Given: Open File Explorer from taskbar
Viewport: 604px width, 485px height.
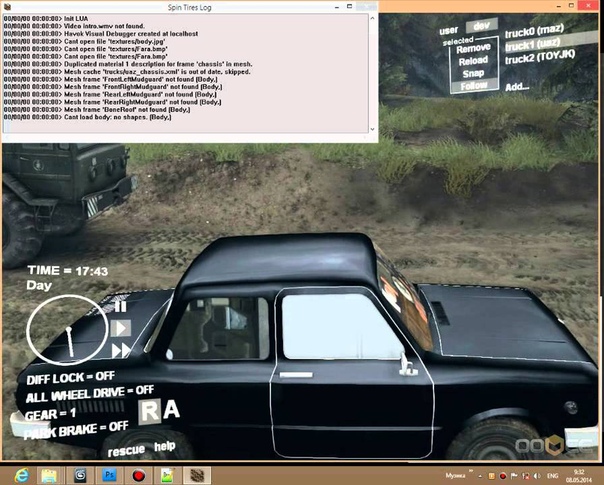Looking at the screenshot, I should [x=49, y=476].
